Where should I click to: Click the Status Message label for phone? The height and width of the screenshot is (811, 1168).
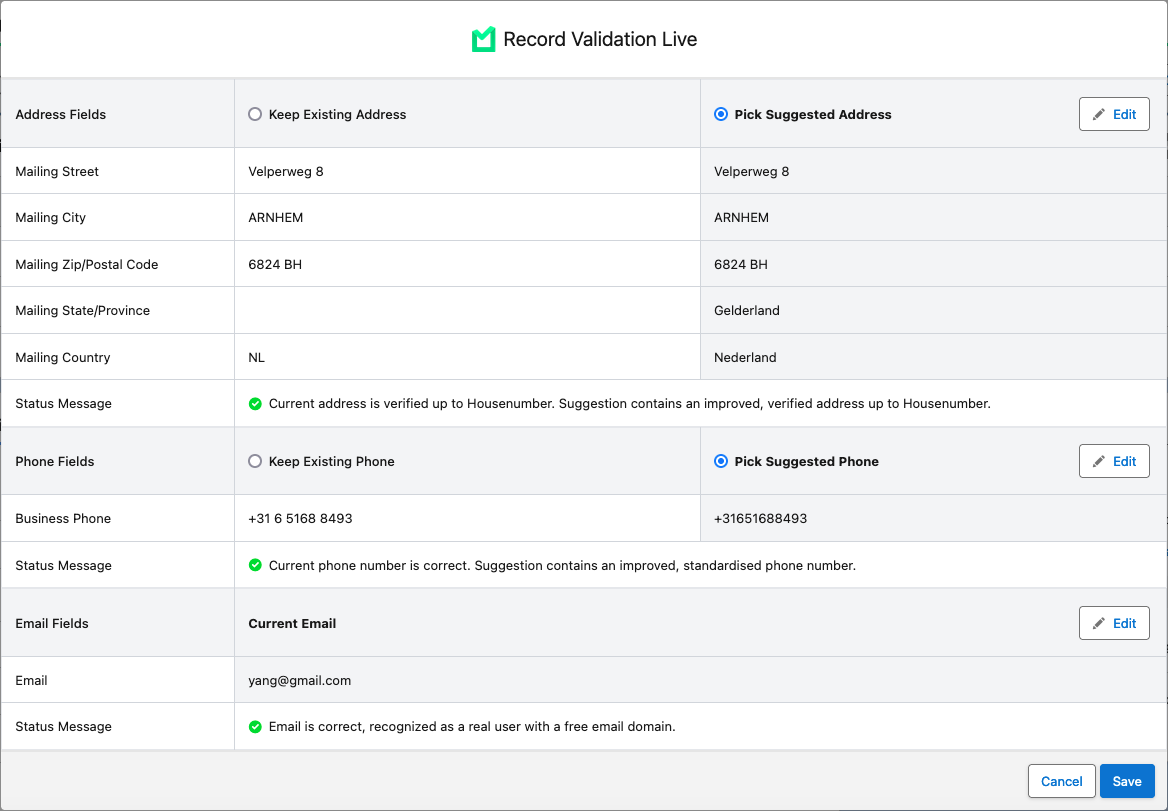tap(63, 565)
